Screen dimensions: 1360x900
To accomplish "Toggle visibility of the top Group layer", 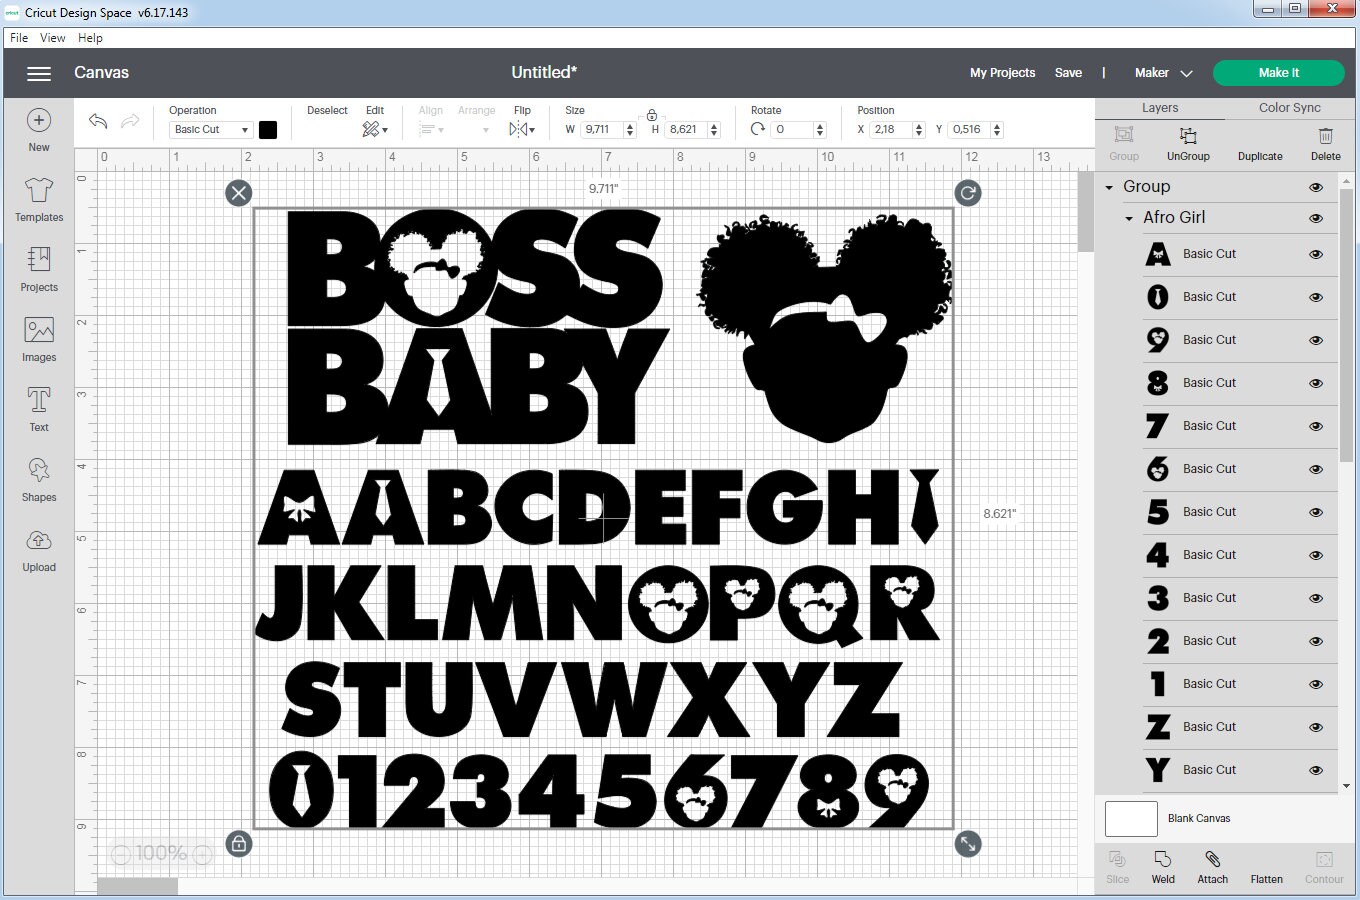I will pos(1316,187).
